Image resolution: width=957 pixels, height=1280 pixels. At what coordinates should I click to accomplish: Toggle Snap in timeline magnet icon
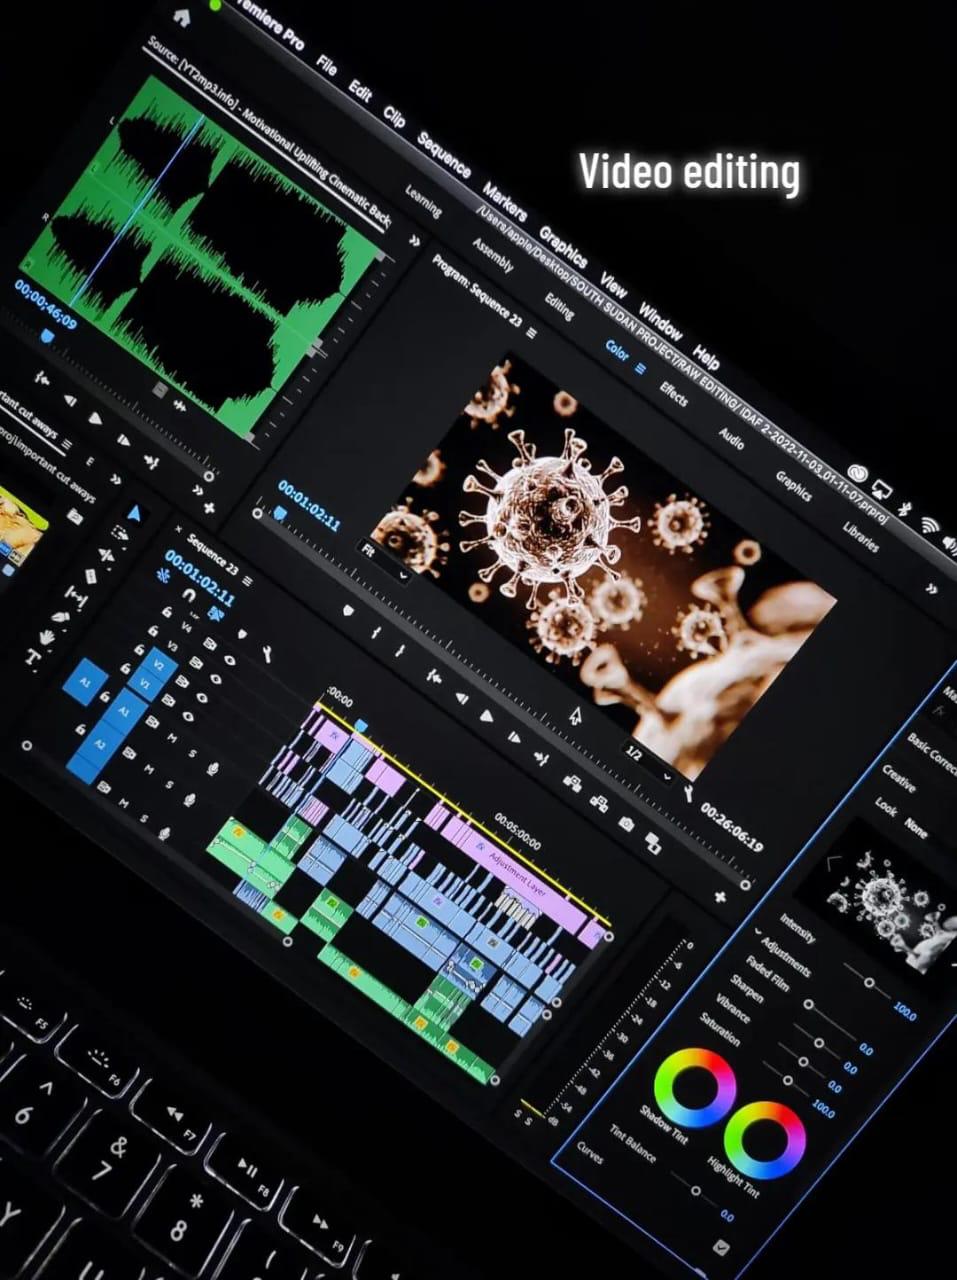tap(188, 595)
